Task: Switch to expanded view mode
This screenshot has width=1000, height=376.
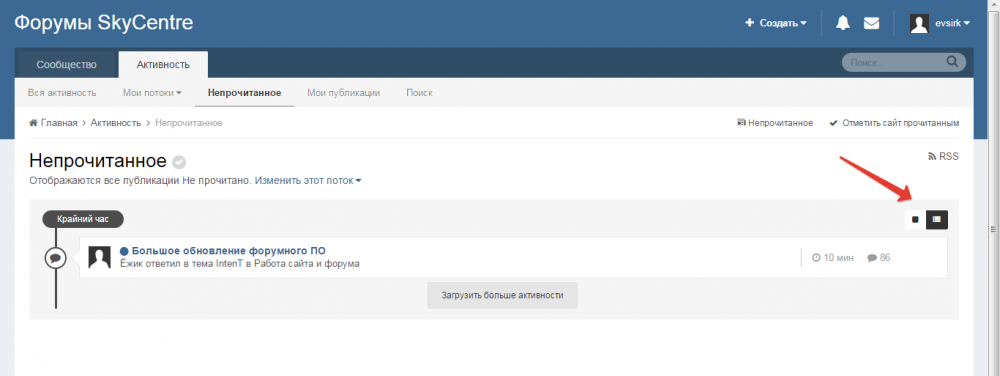Action: point(915,219)
